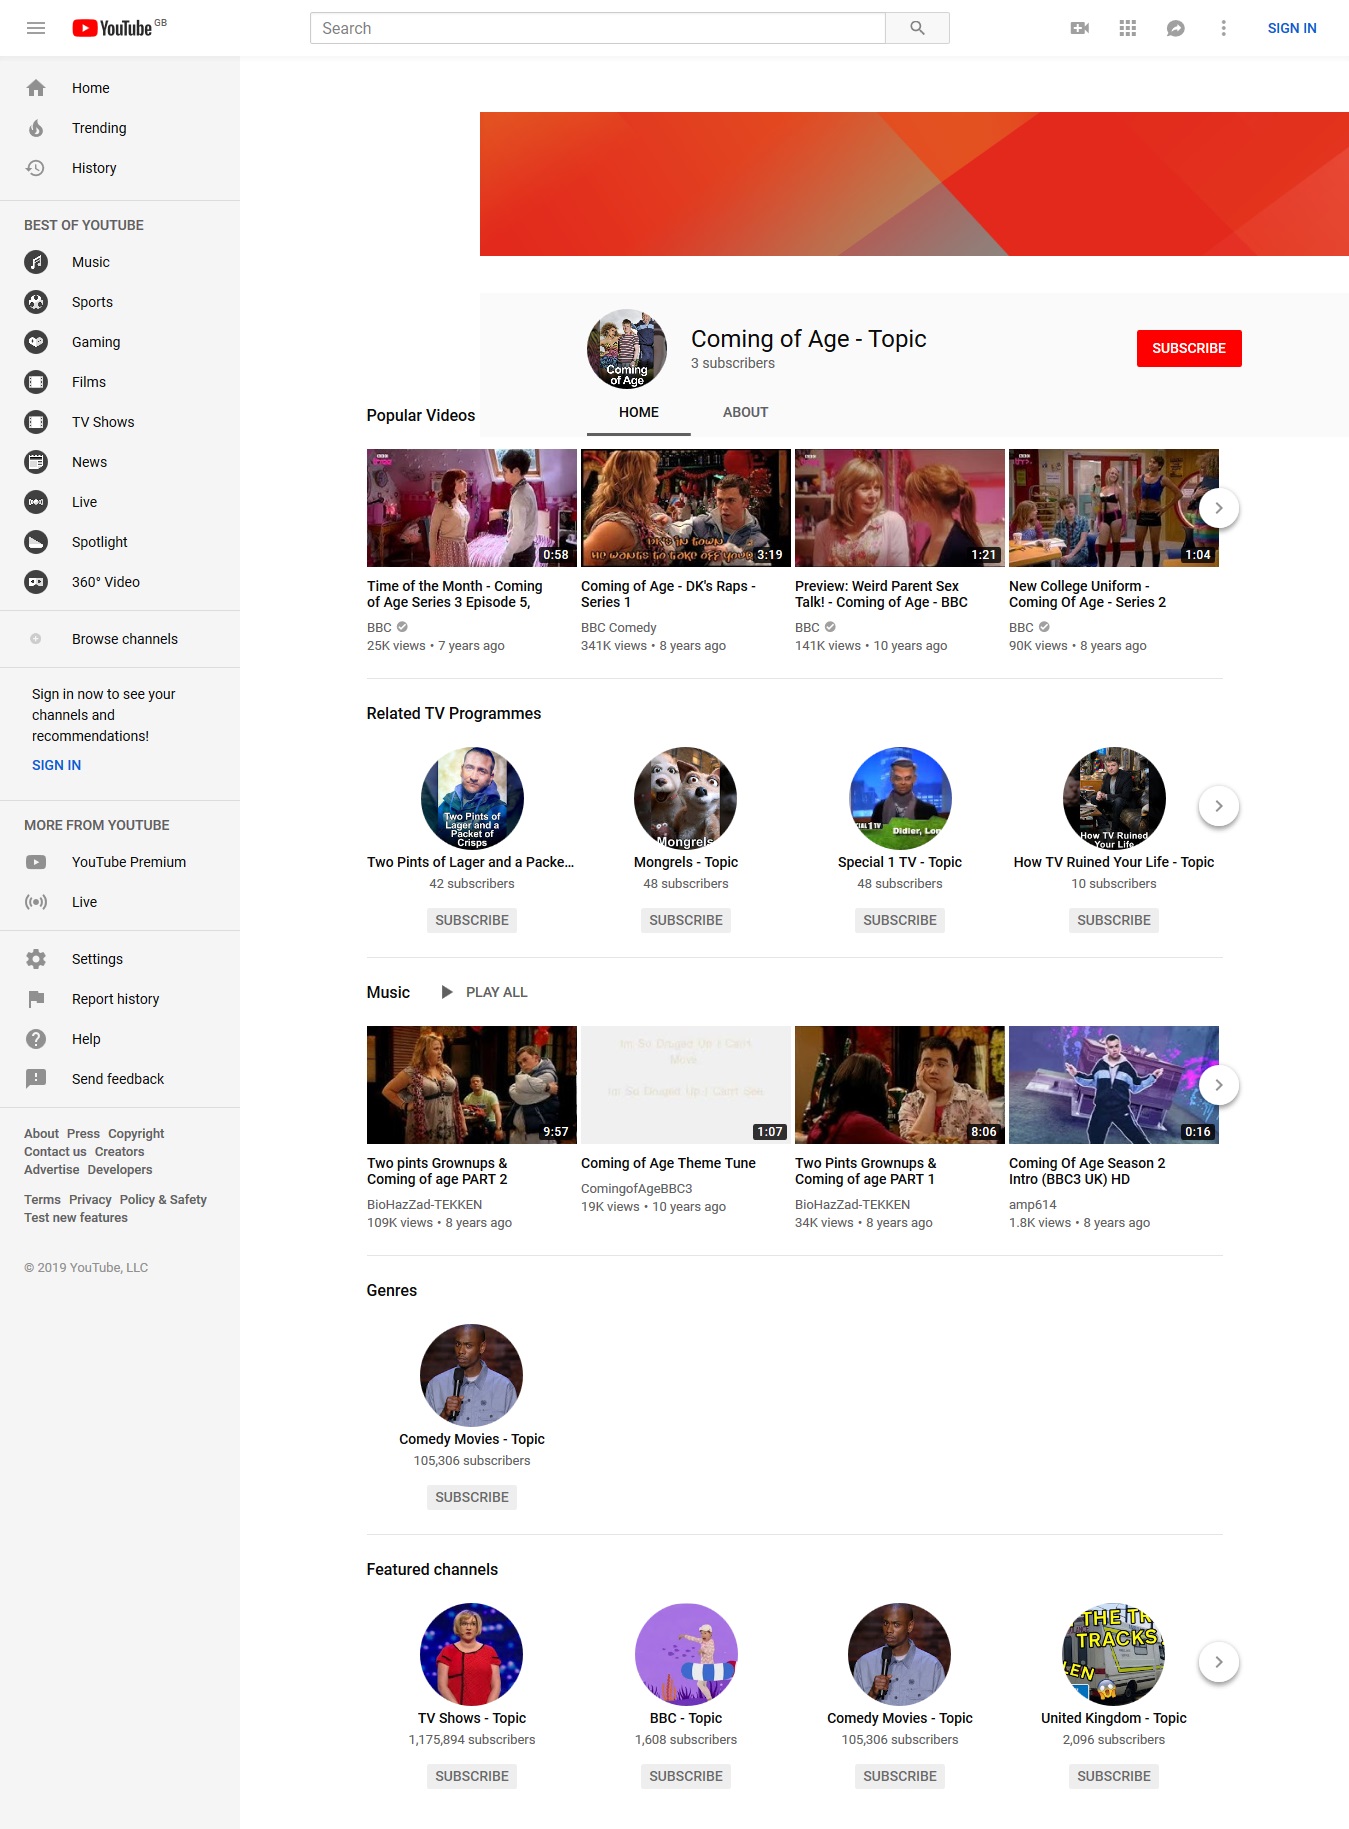Subscribe to Special 1 TV - Topic
This screenshot has height=1829, width=1349.
click(900, 920)
